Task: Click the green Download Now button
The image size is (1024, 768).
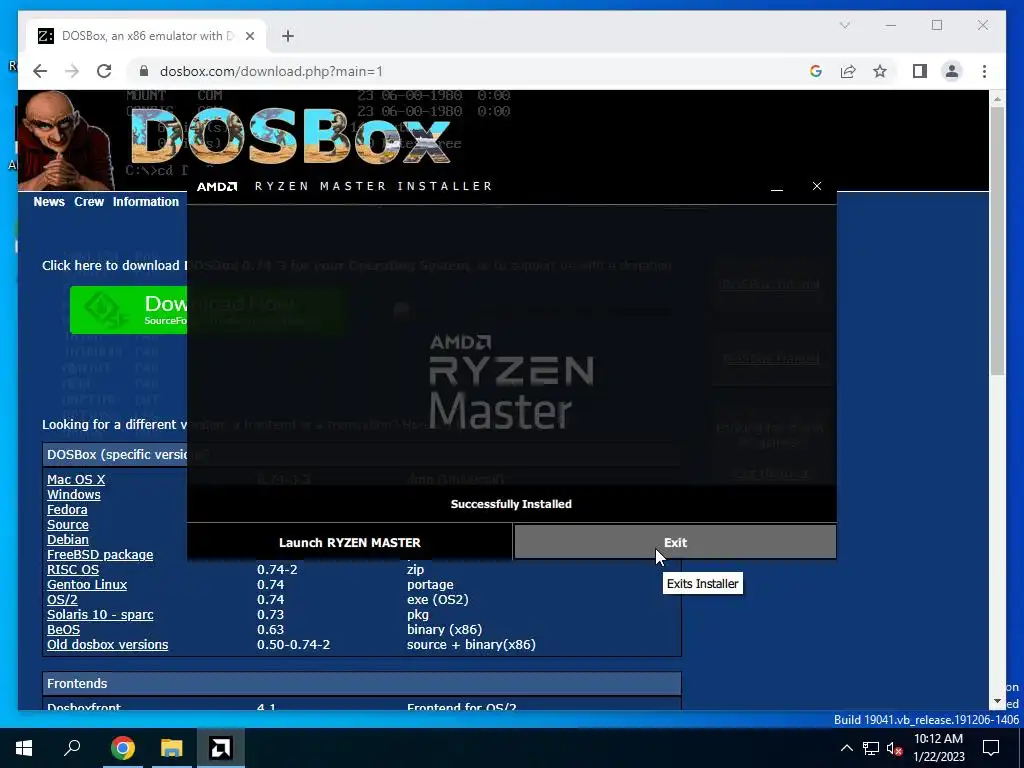Action: (129, 310)
